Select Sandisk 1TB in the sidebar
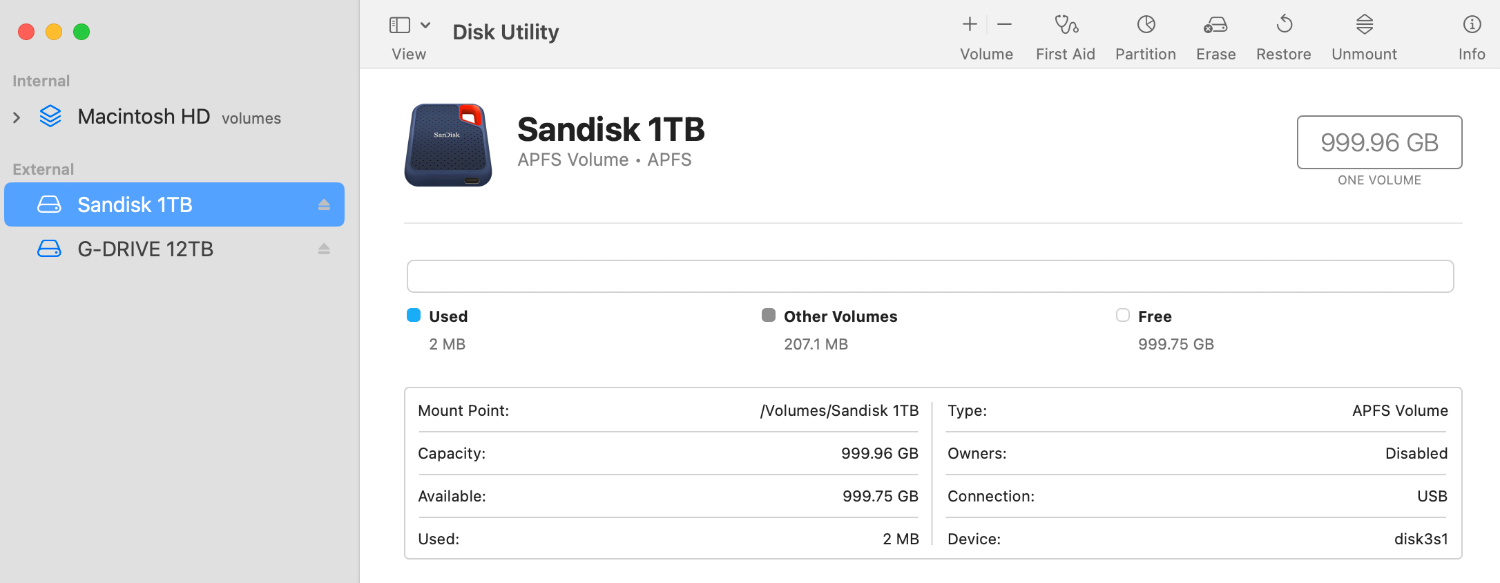 [135, 205]
